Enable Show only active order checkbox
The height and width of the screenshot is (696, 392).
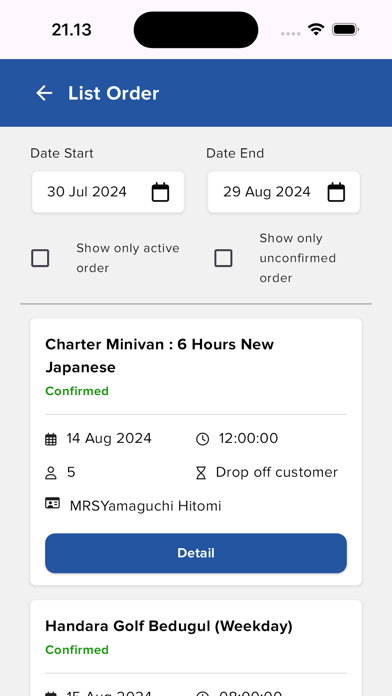(x=40, y=258)
